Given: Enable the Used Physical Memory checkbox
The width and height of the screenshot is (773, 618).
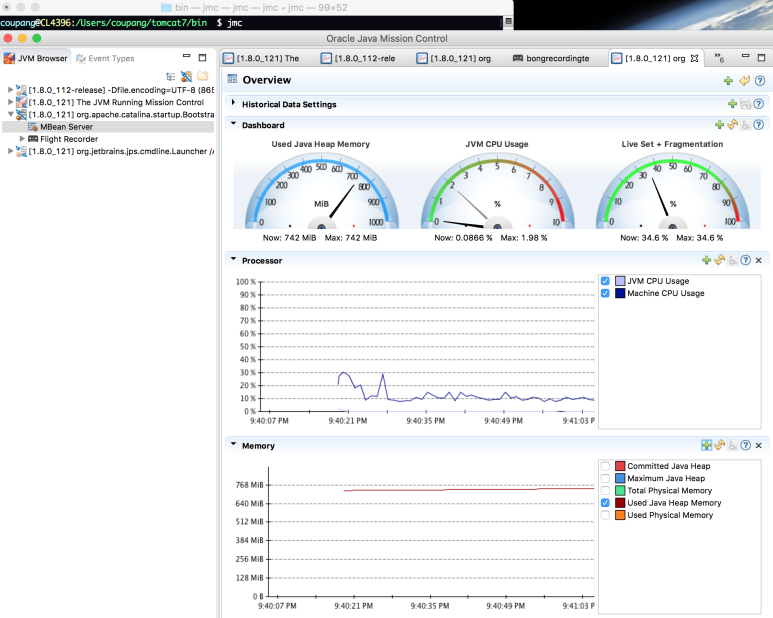Looking at the screenshot, I should tap(605, 515).
